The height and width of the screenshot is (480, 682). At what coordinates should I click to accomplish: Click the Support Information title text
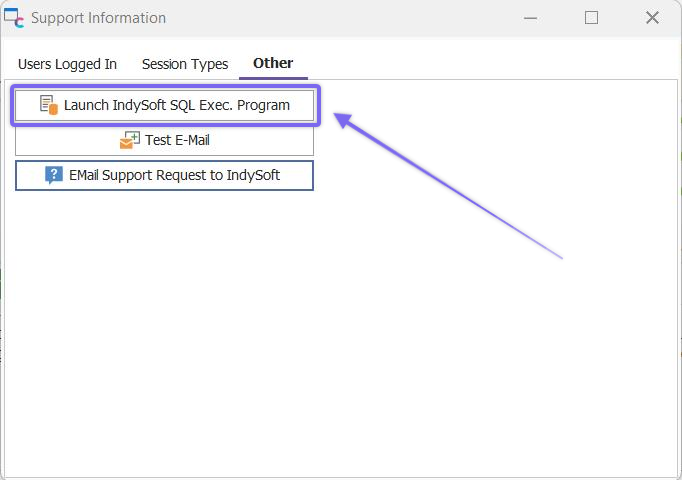click(x=98, y=18)
